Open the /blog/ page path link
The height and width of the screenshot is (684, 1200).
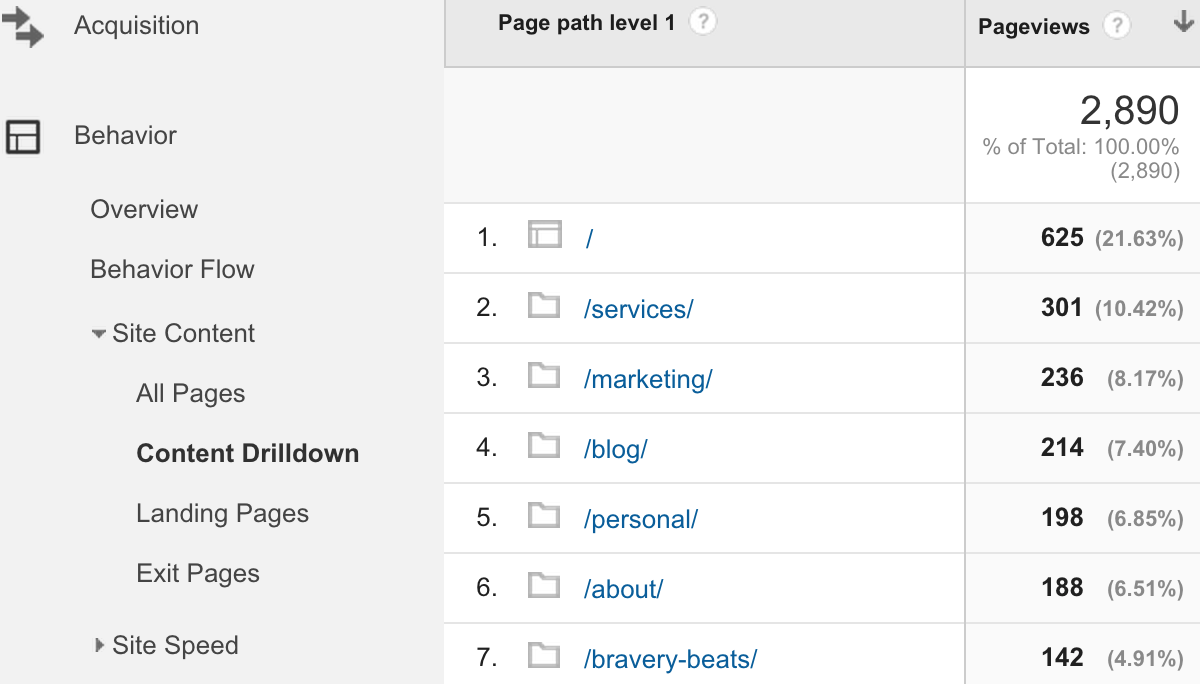click(616, 448)
